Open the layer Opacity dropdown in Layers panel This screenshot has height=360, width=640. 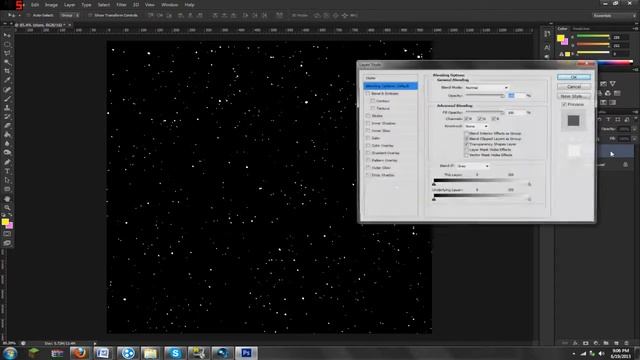(634, 129)
